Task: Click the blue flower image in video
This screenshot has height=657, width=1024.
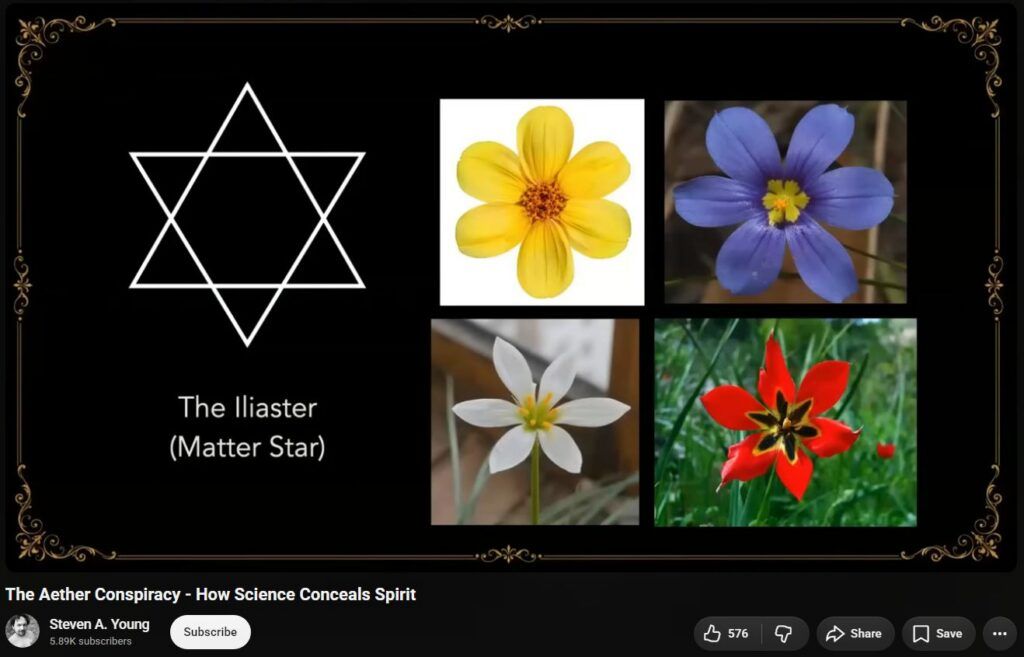Action: [x=785, y=202]
